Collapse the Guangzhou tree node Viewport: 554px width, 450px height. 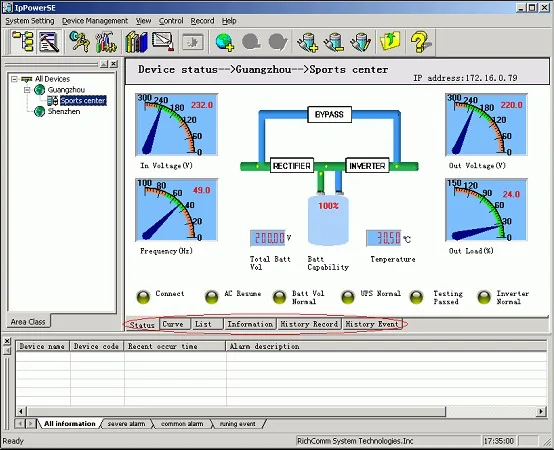coord(27,90)
